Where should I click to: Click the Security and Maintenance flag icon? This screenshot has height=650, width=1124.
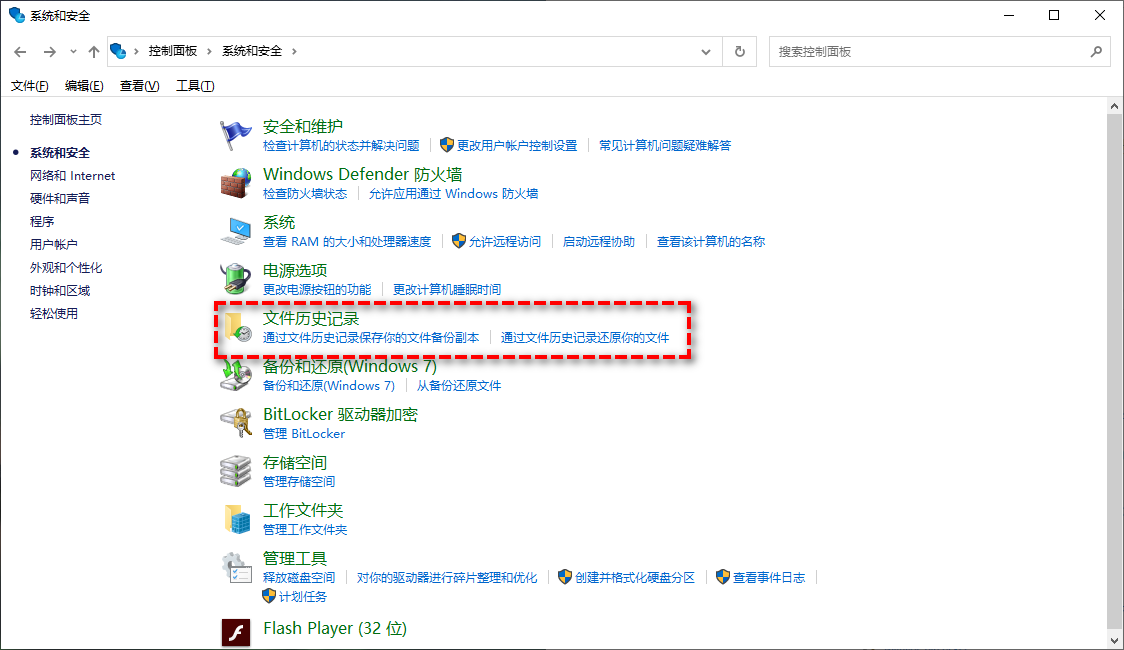pyautogui.click(x=235, y=135)
